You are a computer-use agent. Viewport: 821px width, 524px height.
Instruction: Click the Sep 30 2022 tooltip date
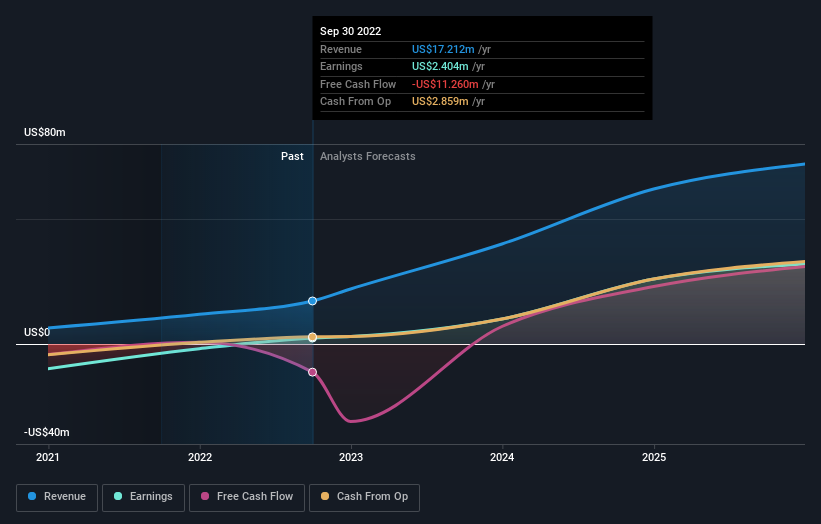(x=351, y=31)
